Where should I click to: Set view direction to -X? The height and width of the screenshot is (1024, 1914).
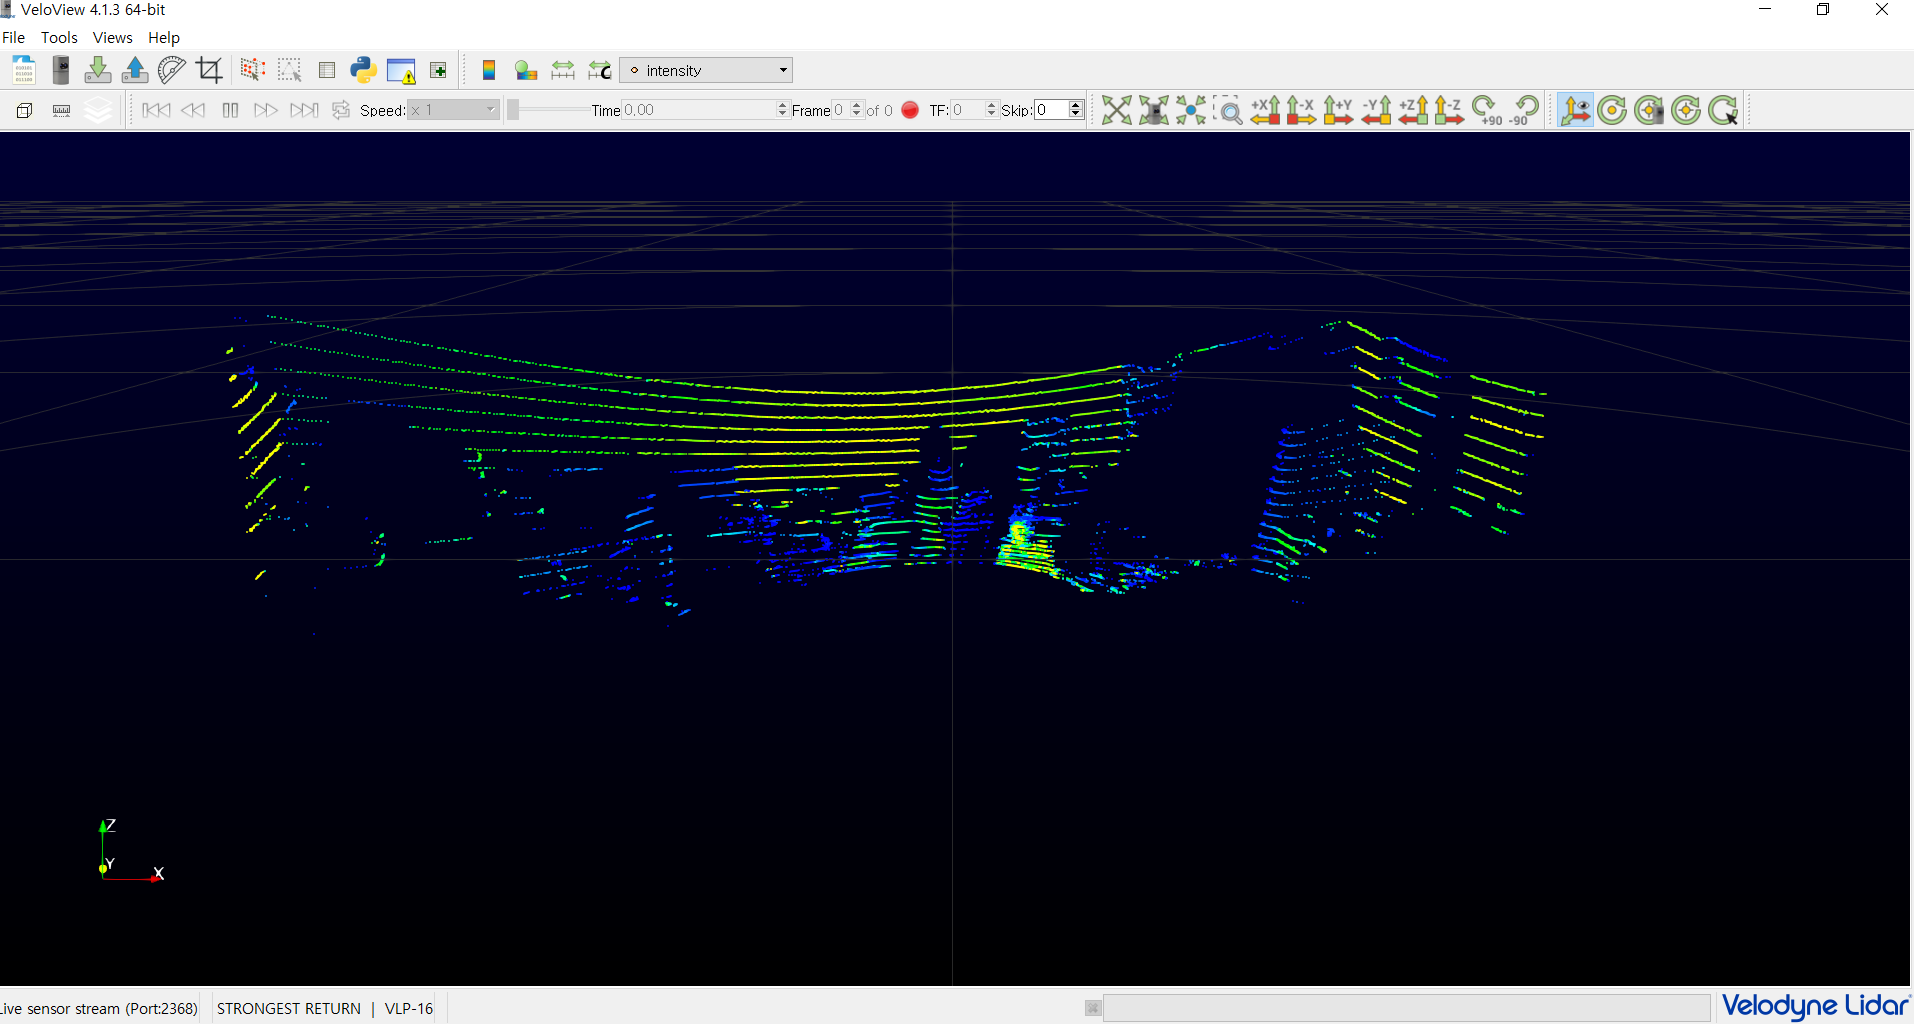(x=1301, y=110)
